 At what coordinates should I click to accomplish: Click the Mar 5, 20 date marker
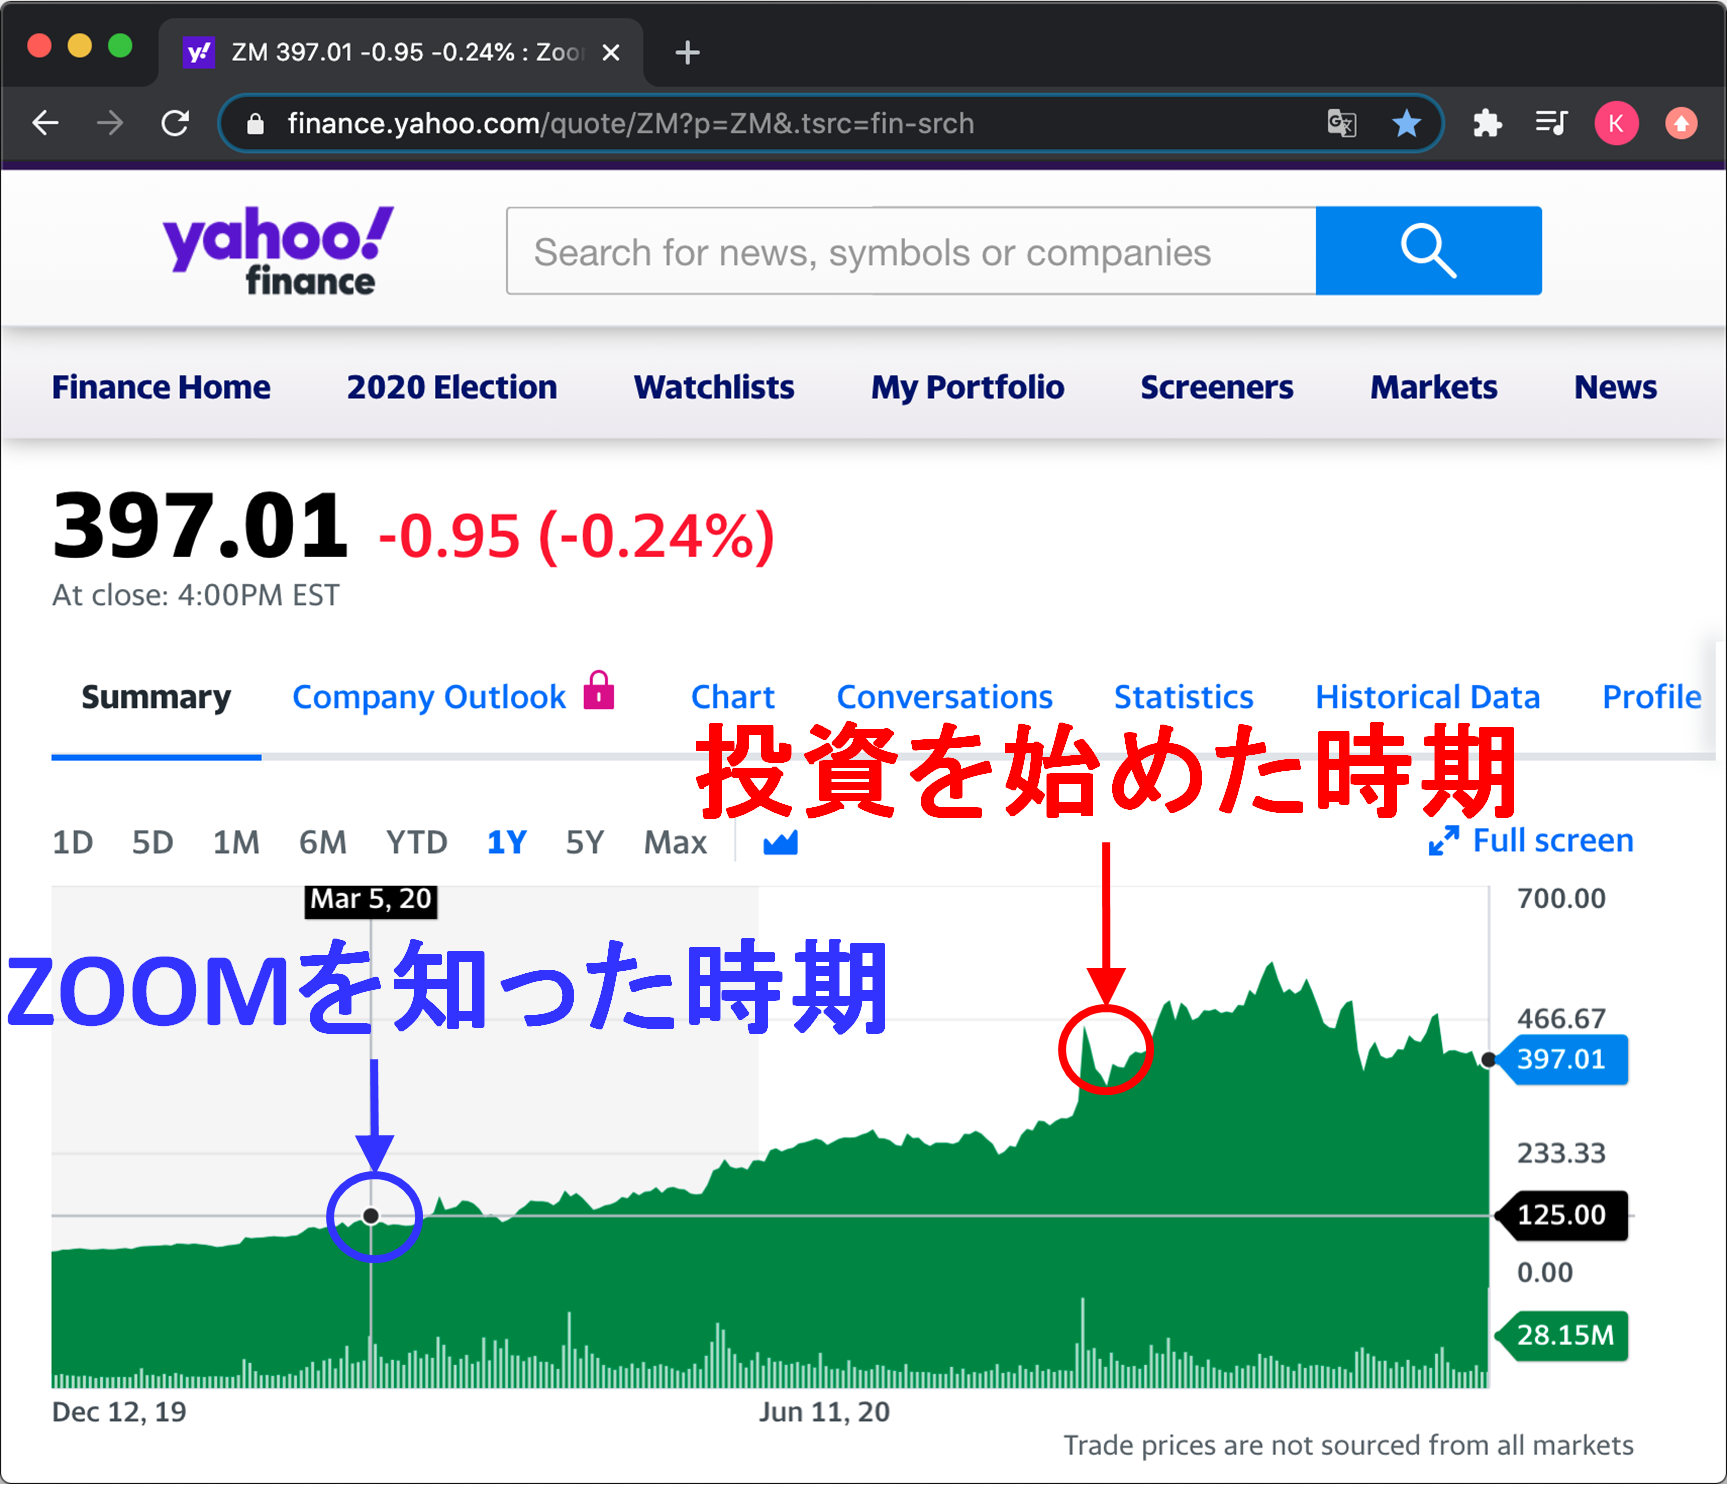(371, 899)
